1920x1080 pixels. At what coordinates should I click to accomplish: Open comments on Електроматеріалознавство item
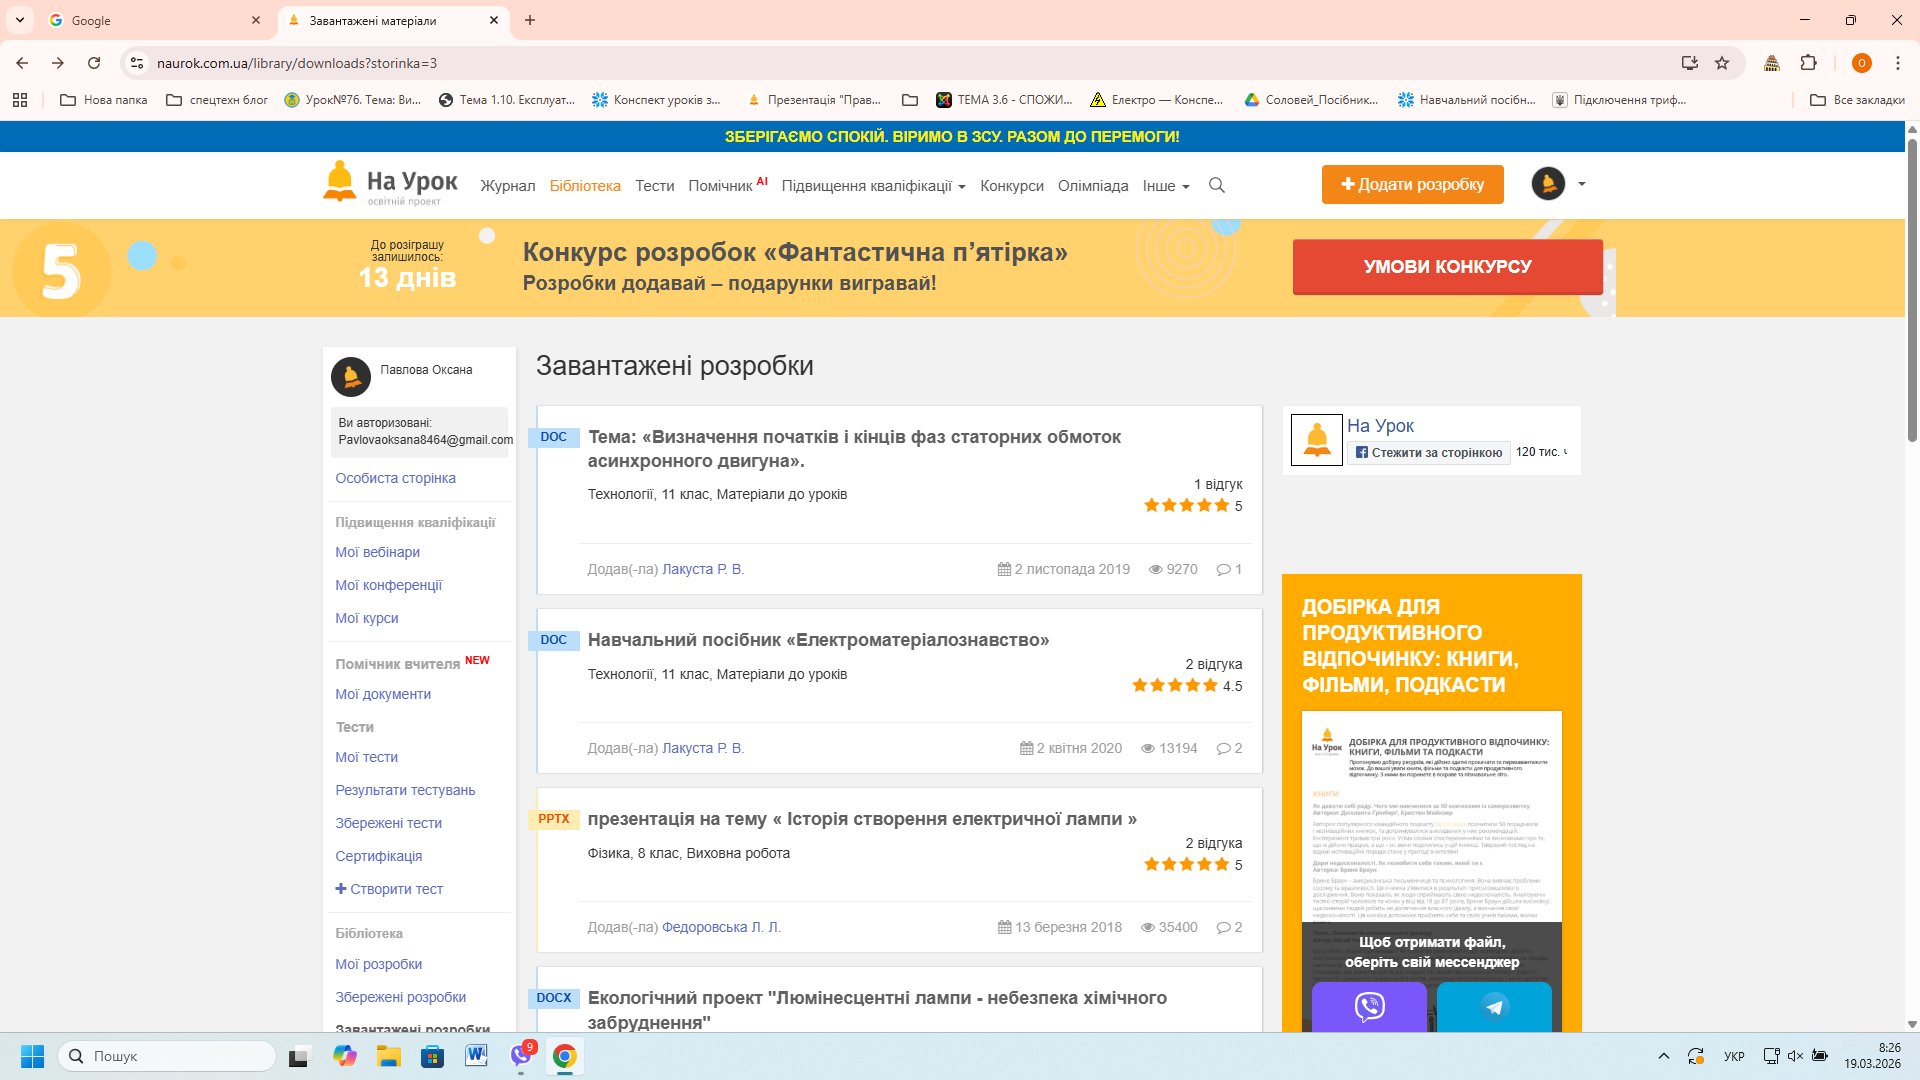(x=1229, y=748)
